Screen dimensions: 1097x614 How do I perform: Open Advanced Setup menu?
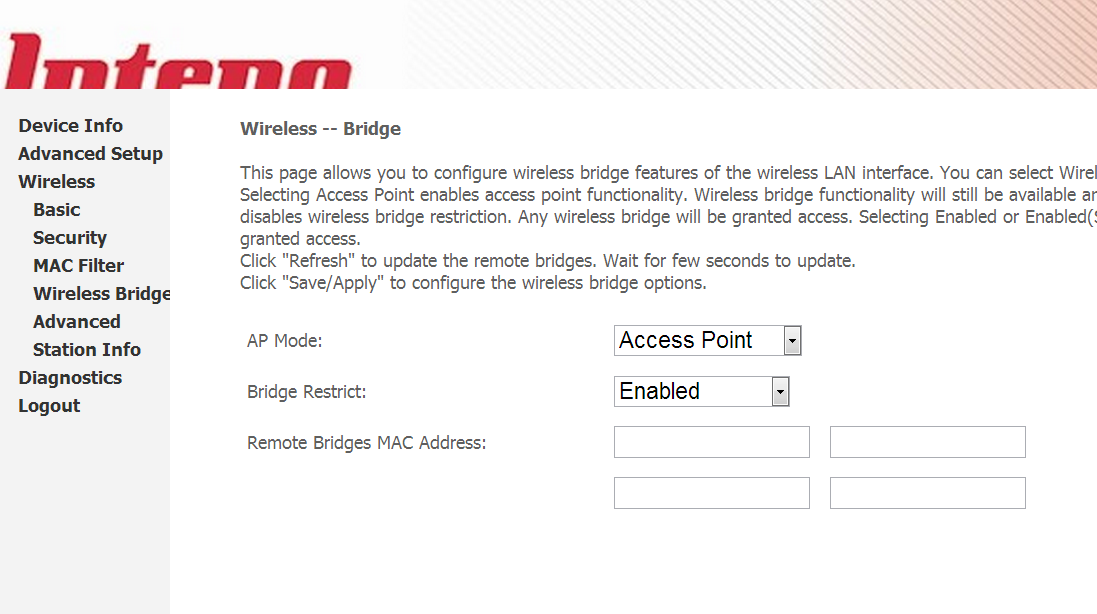coord(90,154)
